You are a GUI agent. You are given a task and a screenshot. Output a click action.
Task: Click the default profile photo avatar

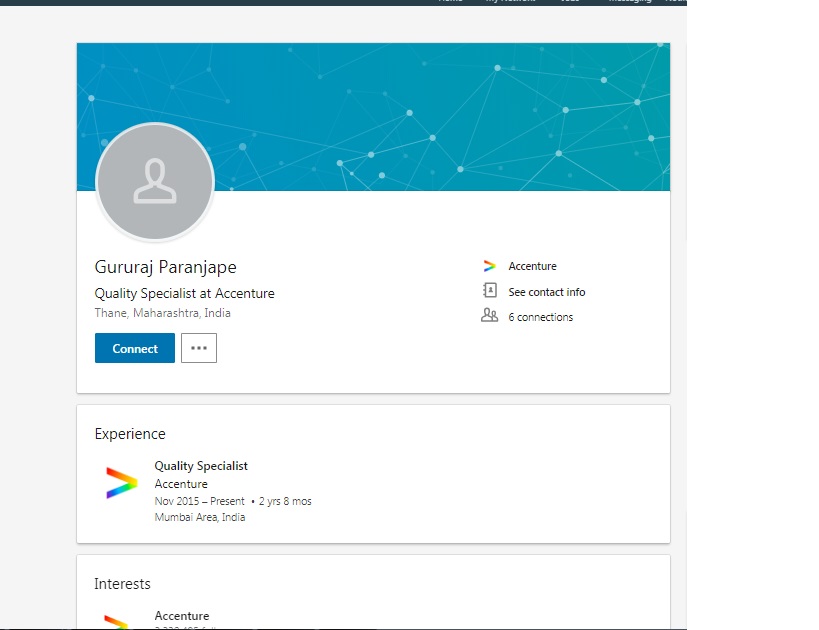click(155, 182)
